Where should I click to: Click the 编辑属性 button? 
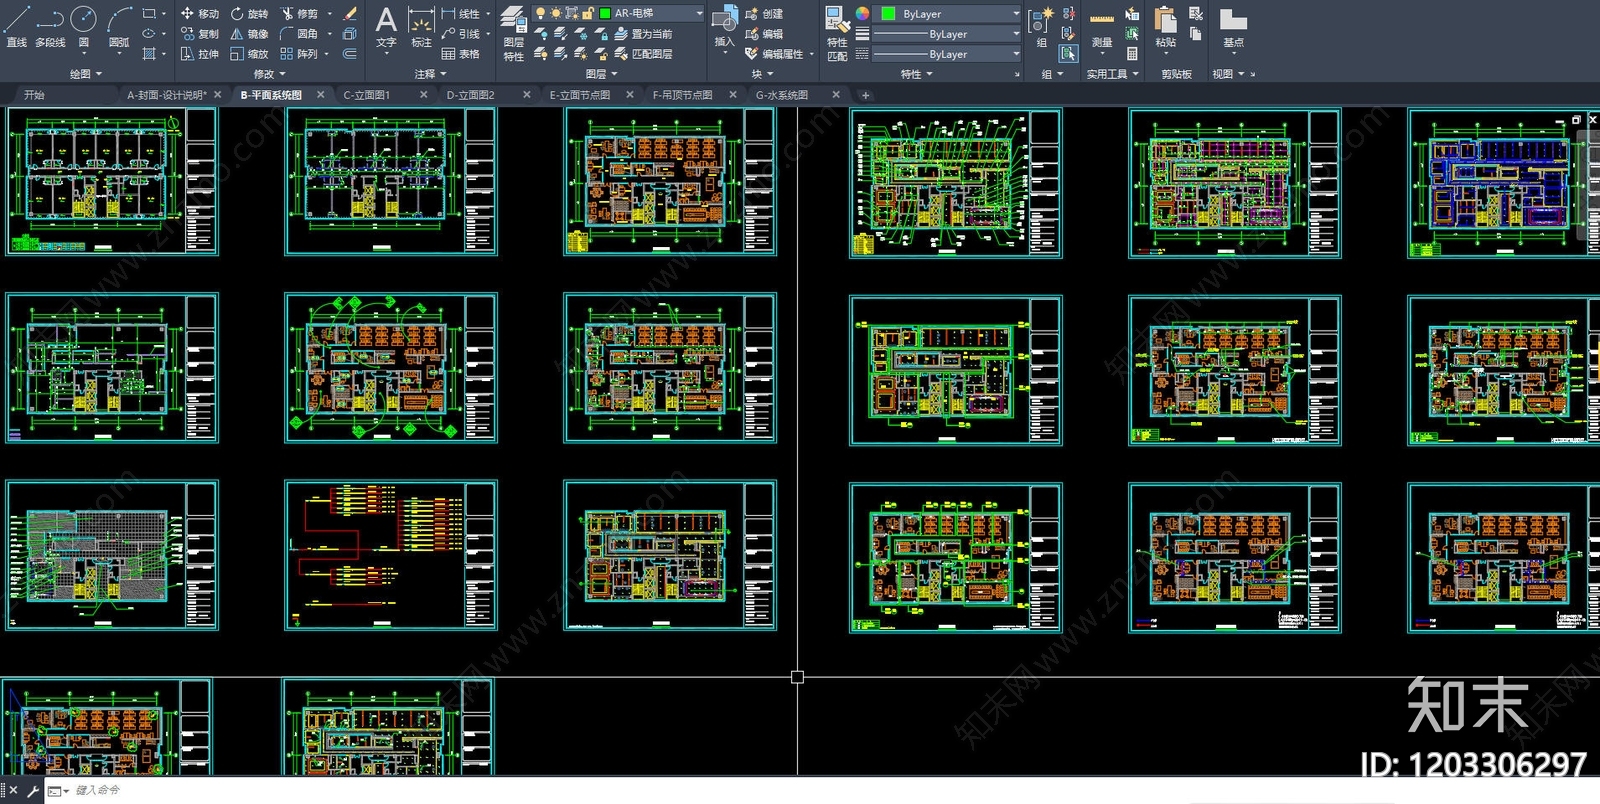point(774,54)
